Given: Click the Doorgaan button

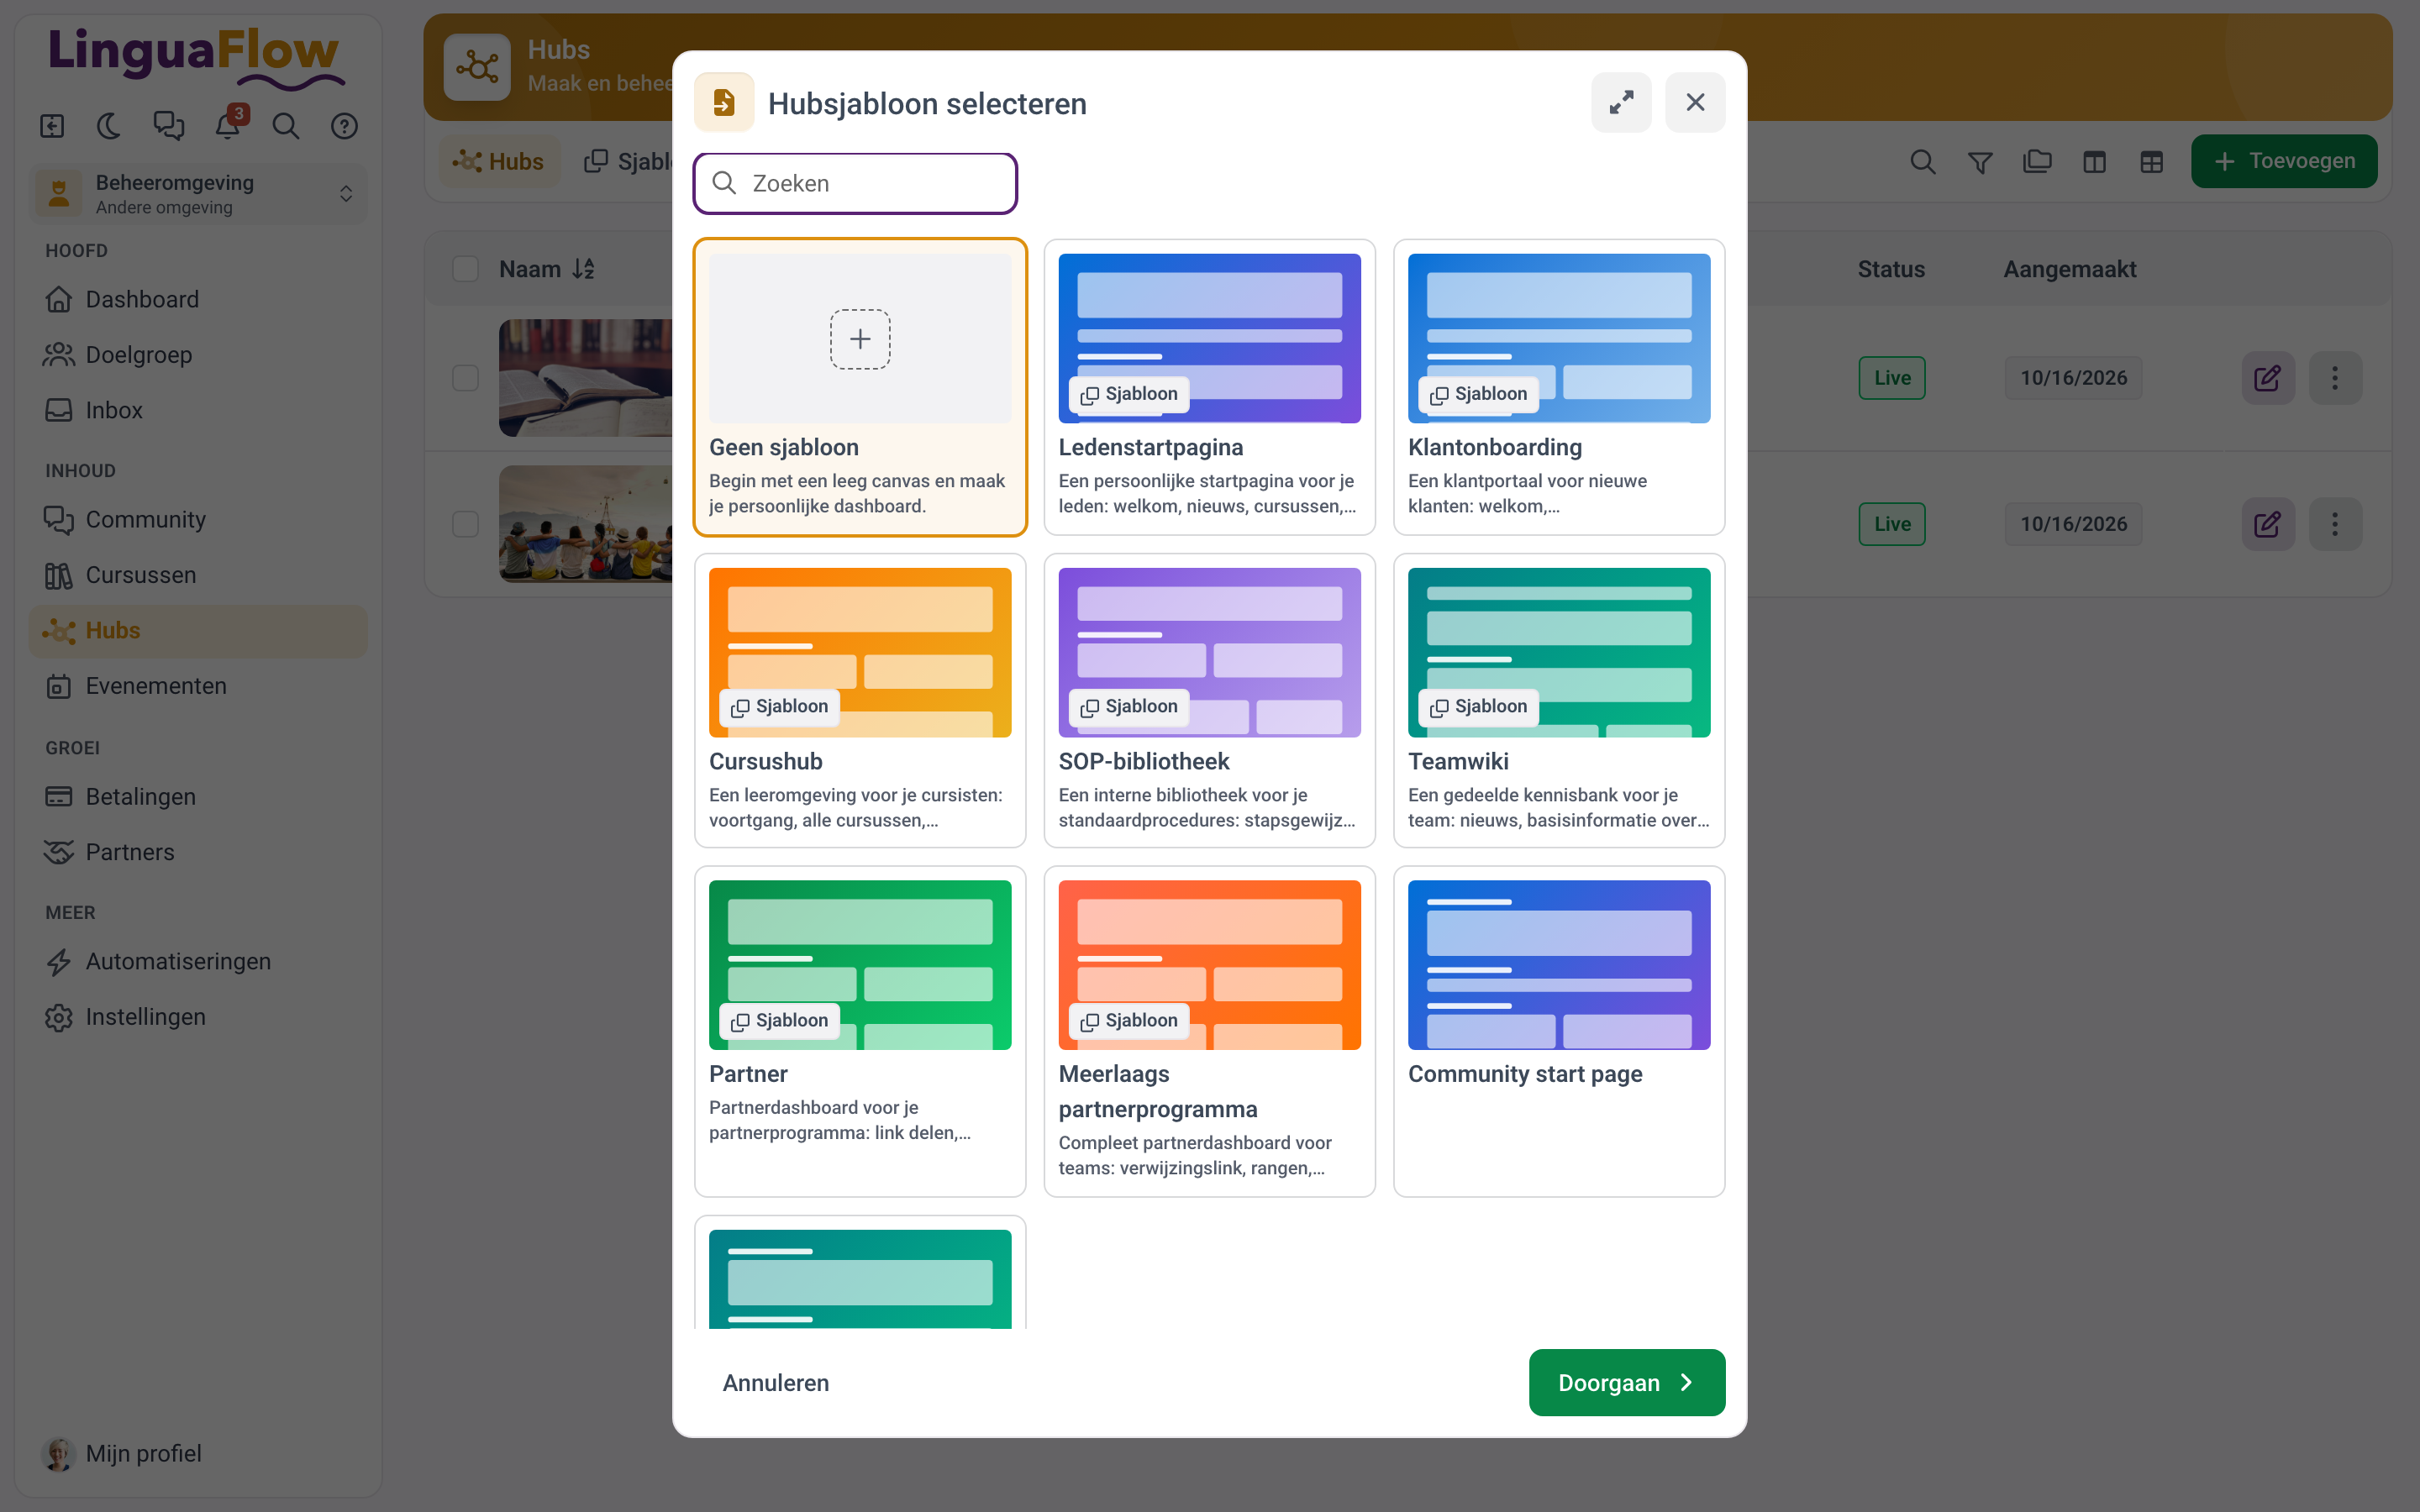Looking at the screenshot, I should (x=1626, y=1382).
